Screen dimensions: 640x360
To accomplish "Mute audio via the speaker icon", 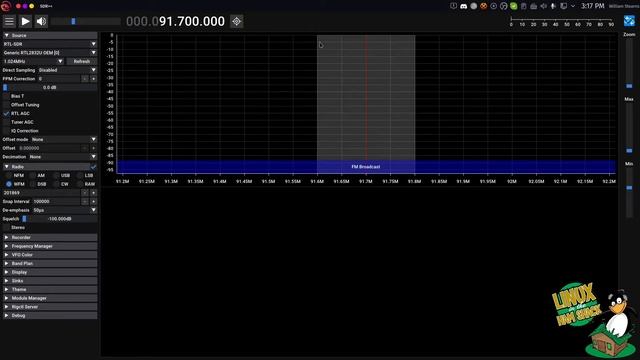I will 41,21.
